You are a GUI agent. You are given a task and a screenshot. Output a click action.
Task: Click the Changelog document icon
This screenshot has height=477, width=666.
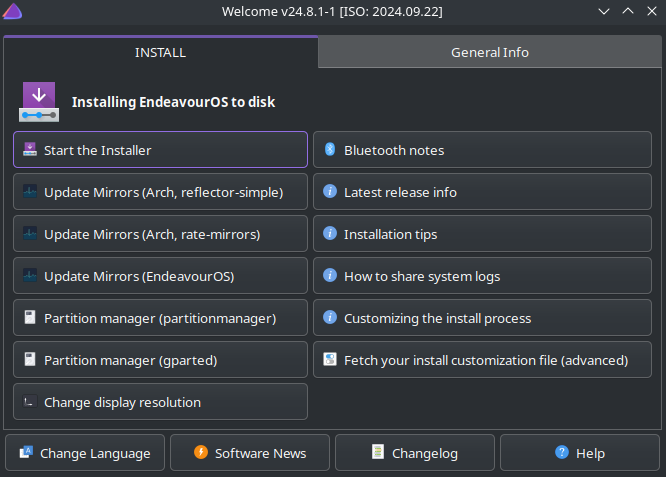pyautogui.click(x=378, y=453)
